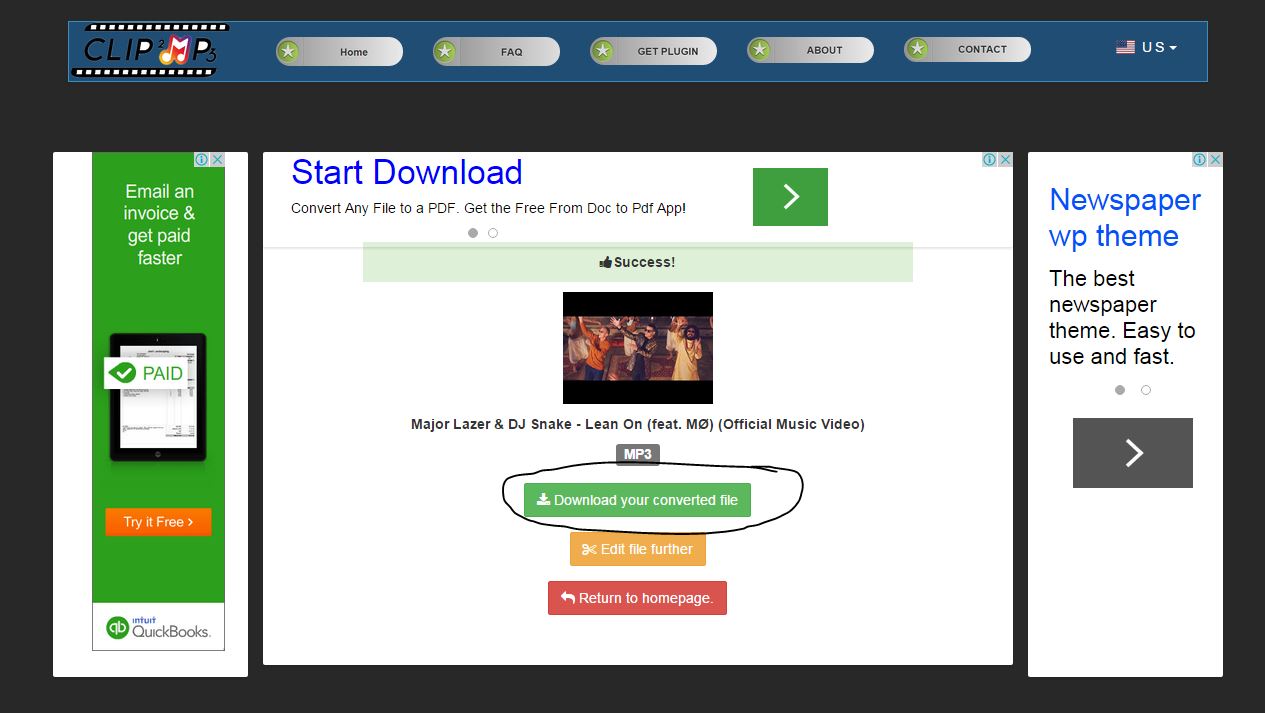Screen dimensions: 1265x713
Task: Click 'The best newspaper theme' description text
Action: tap(1122, 317)
